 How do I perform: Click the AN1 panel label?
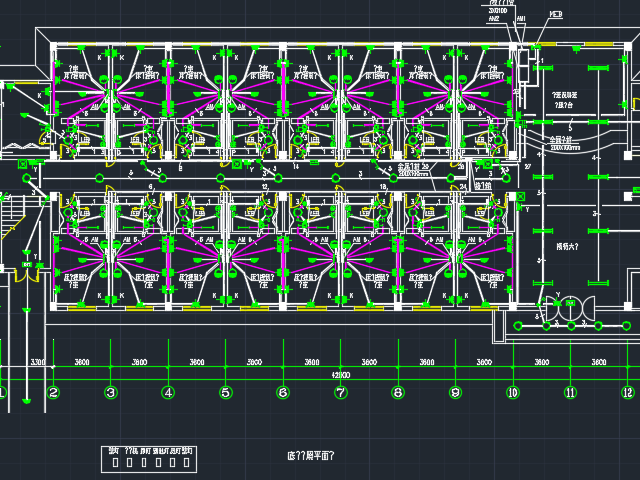[x=521, y=18]
